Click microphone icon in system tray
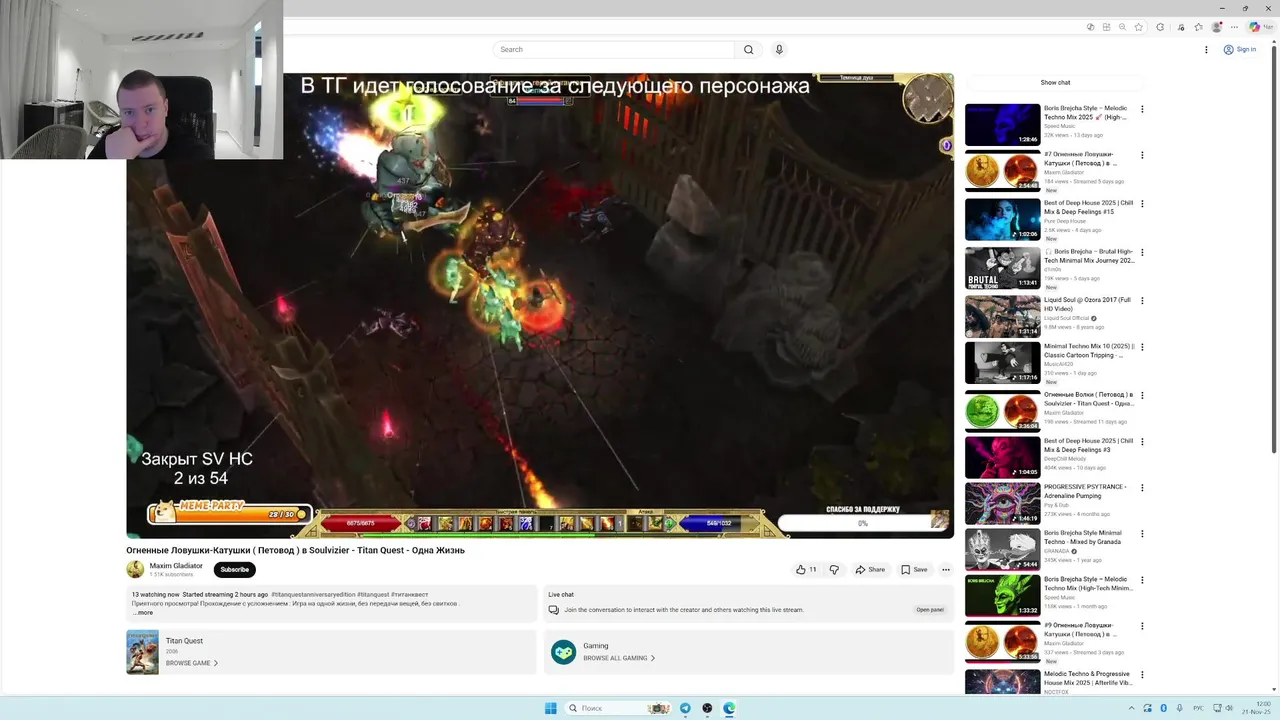The image size is (1280, 720). click(1180, 708)
